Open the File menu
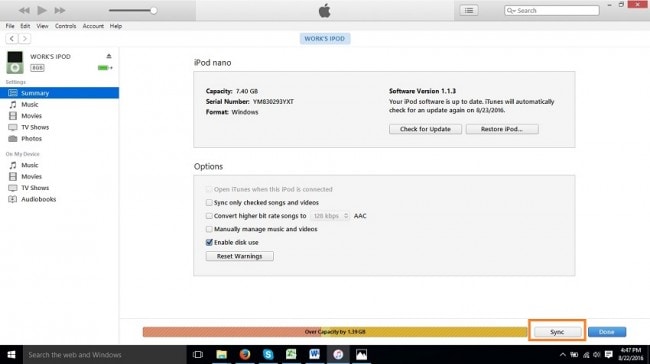 click(10, 26)
